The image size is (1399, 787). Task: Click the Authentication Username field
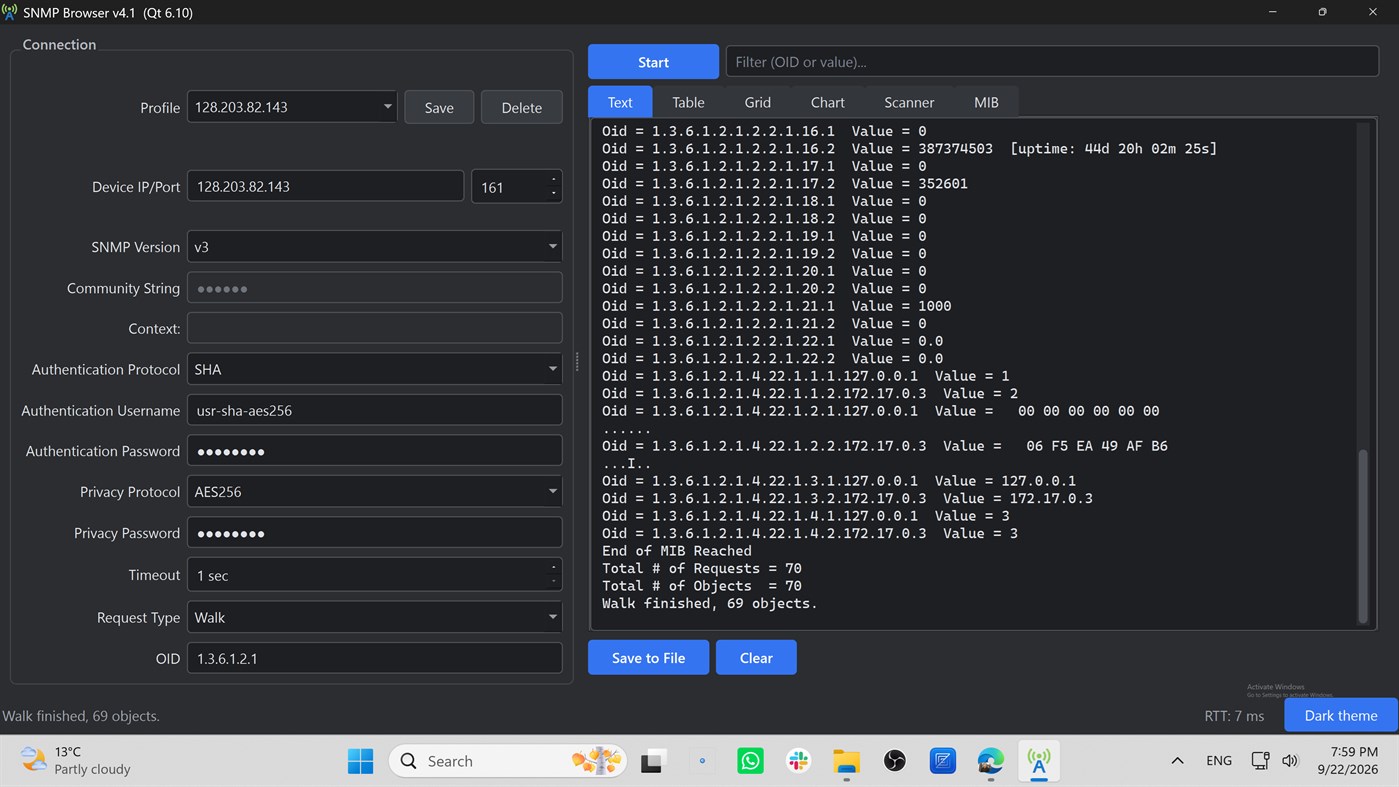374,410
